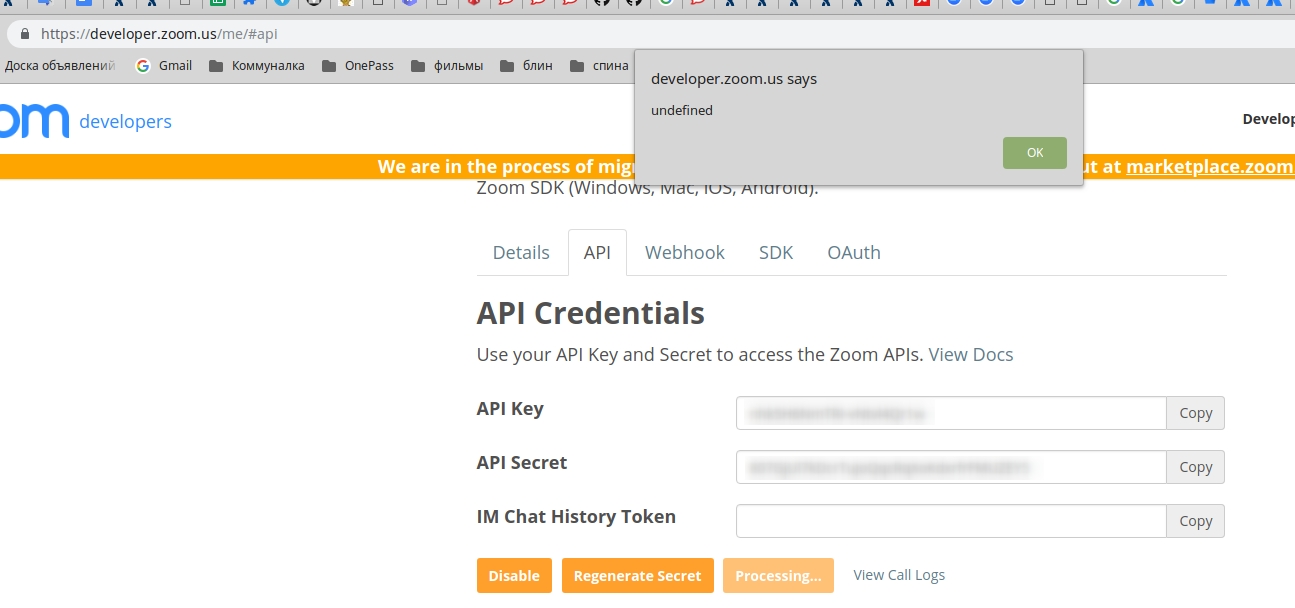Open the Доска объявлений bookmark
The height and width of the screenshot is (608, 1295).
point(60,66)
